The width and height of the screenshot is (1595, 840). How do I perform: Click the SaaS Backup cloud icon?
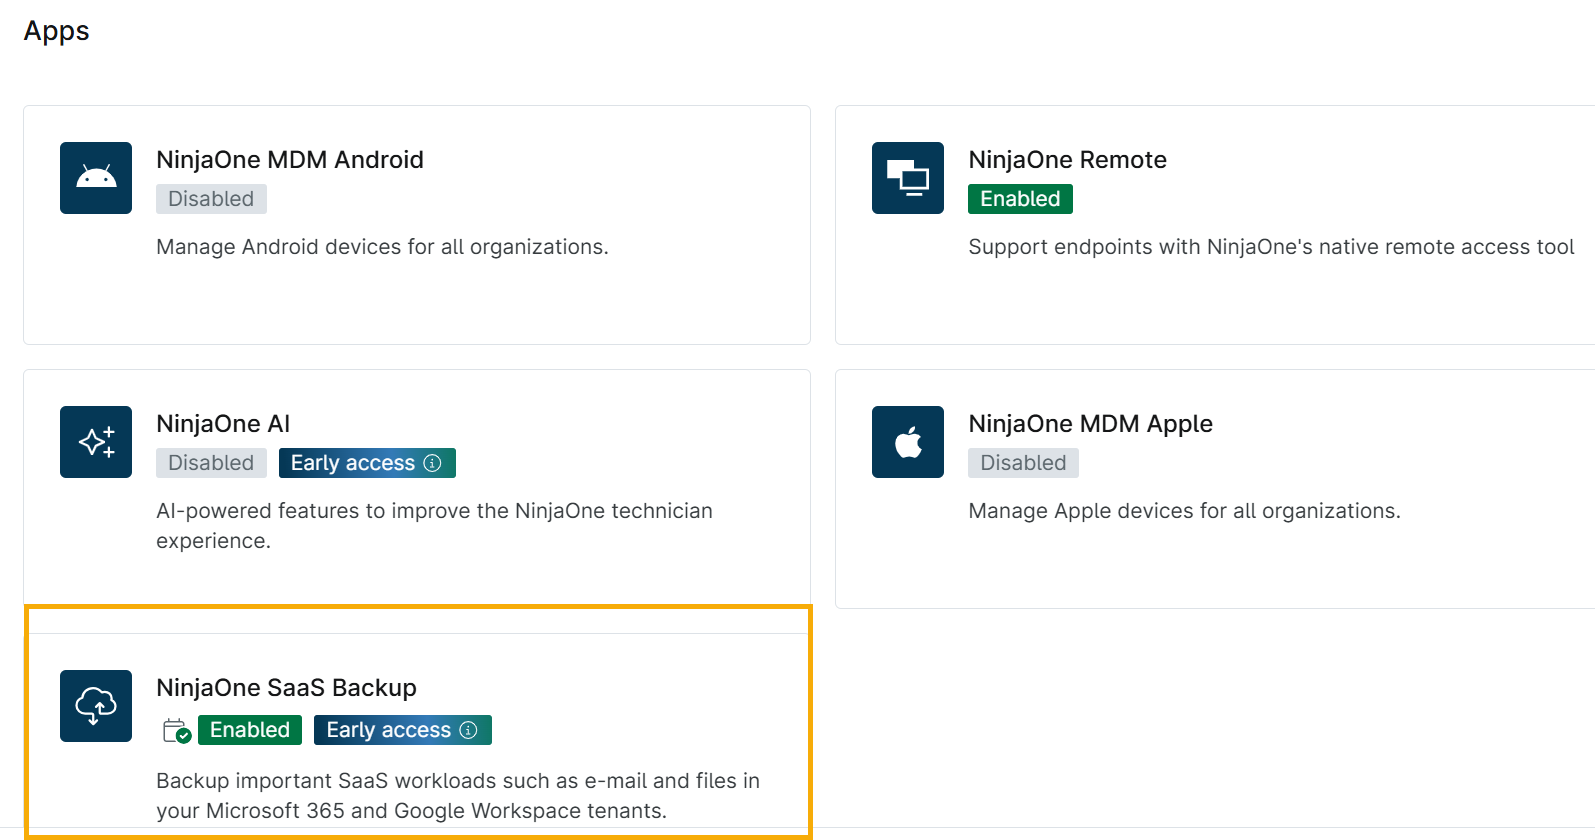point(96,706)
